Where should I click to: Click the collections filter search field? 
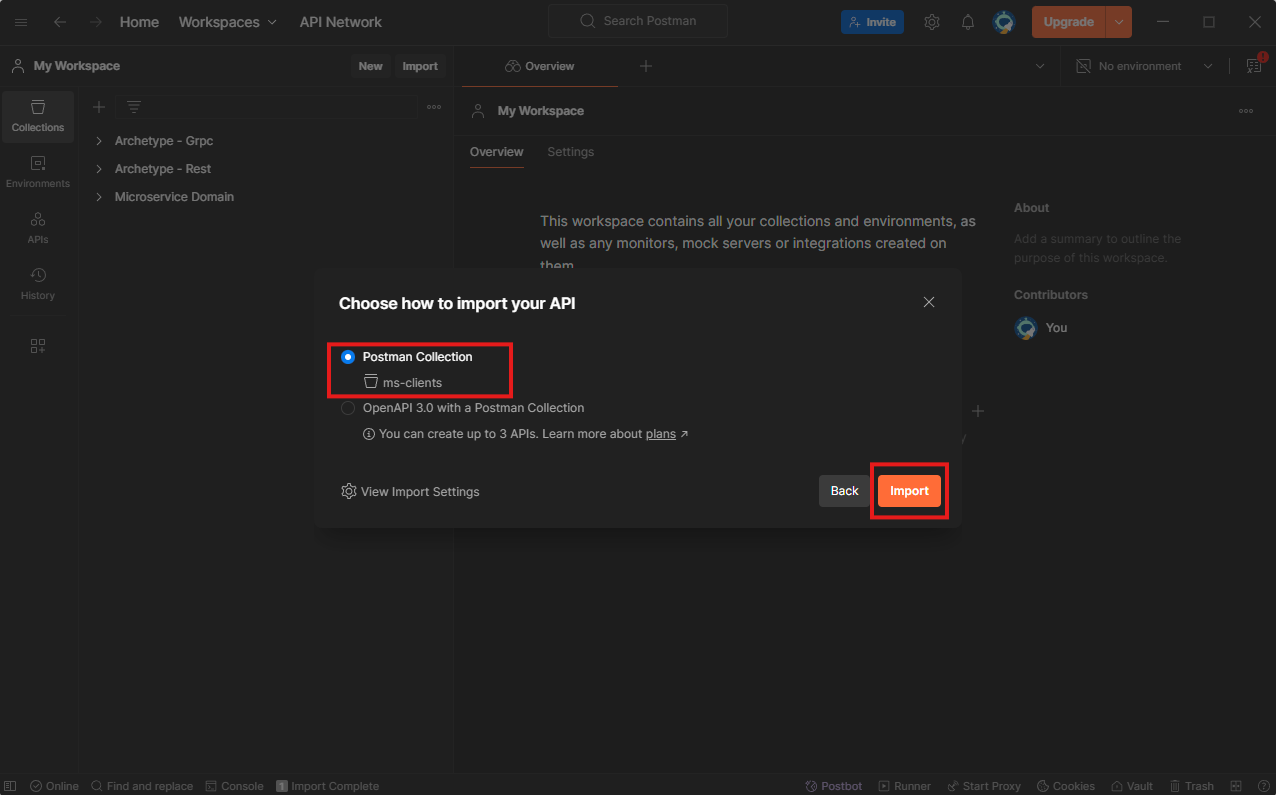pyautogui.click(x=267, y=107)
